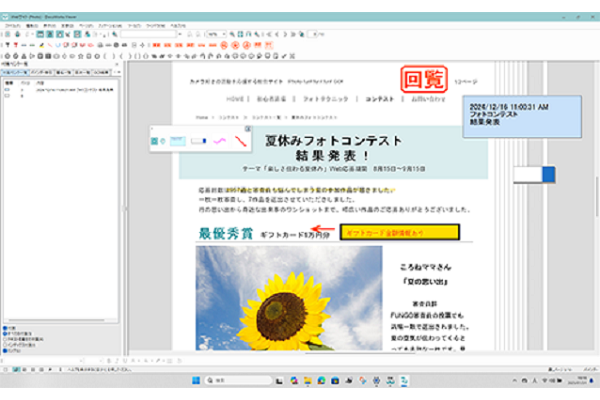Screen dimensions: 600x400
Task: Select the red diagonal line annotation tool
Action: pyautogui.click(x=240, y=142)
